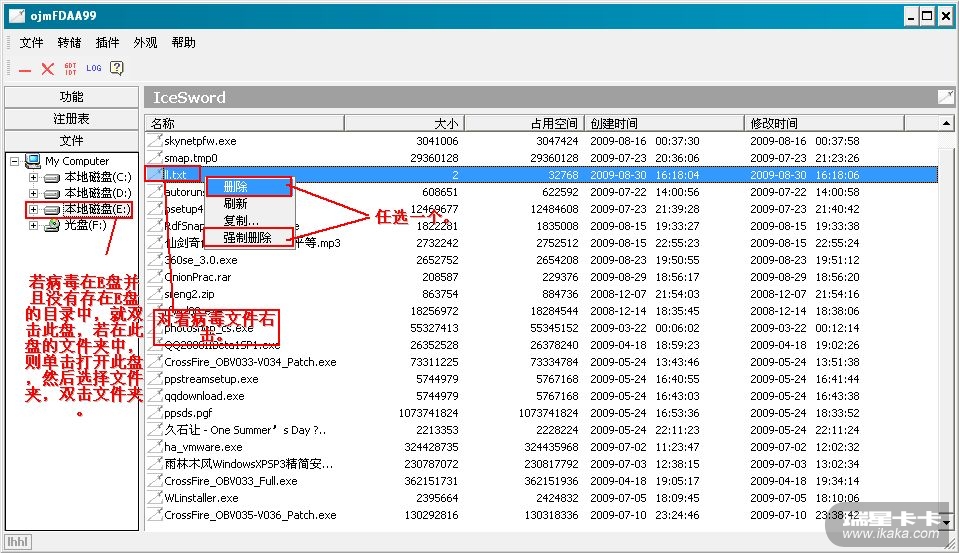The width and height of the screenshot is (959, 553).
Task: Click size value 1073741824 in 大小 column
Action: click(x=428, y=413)
